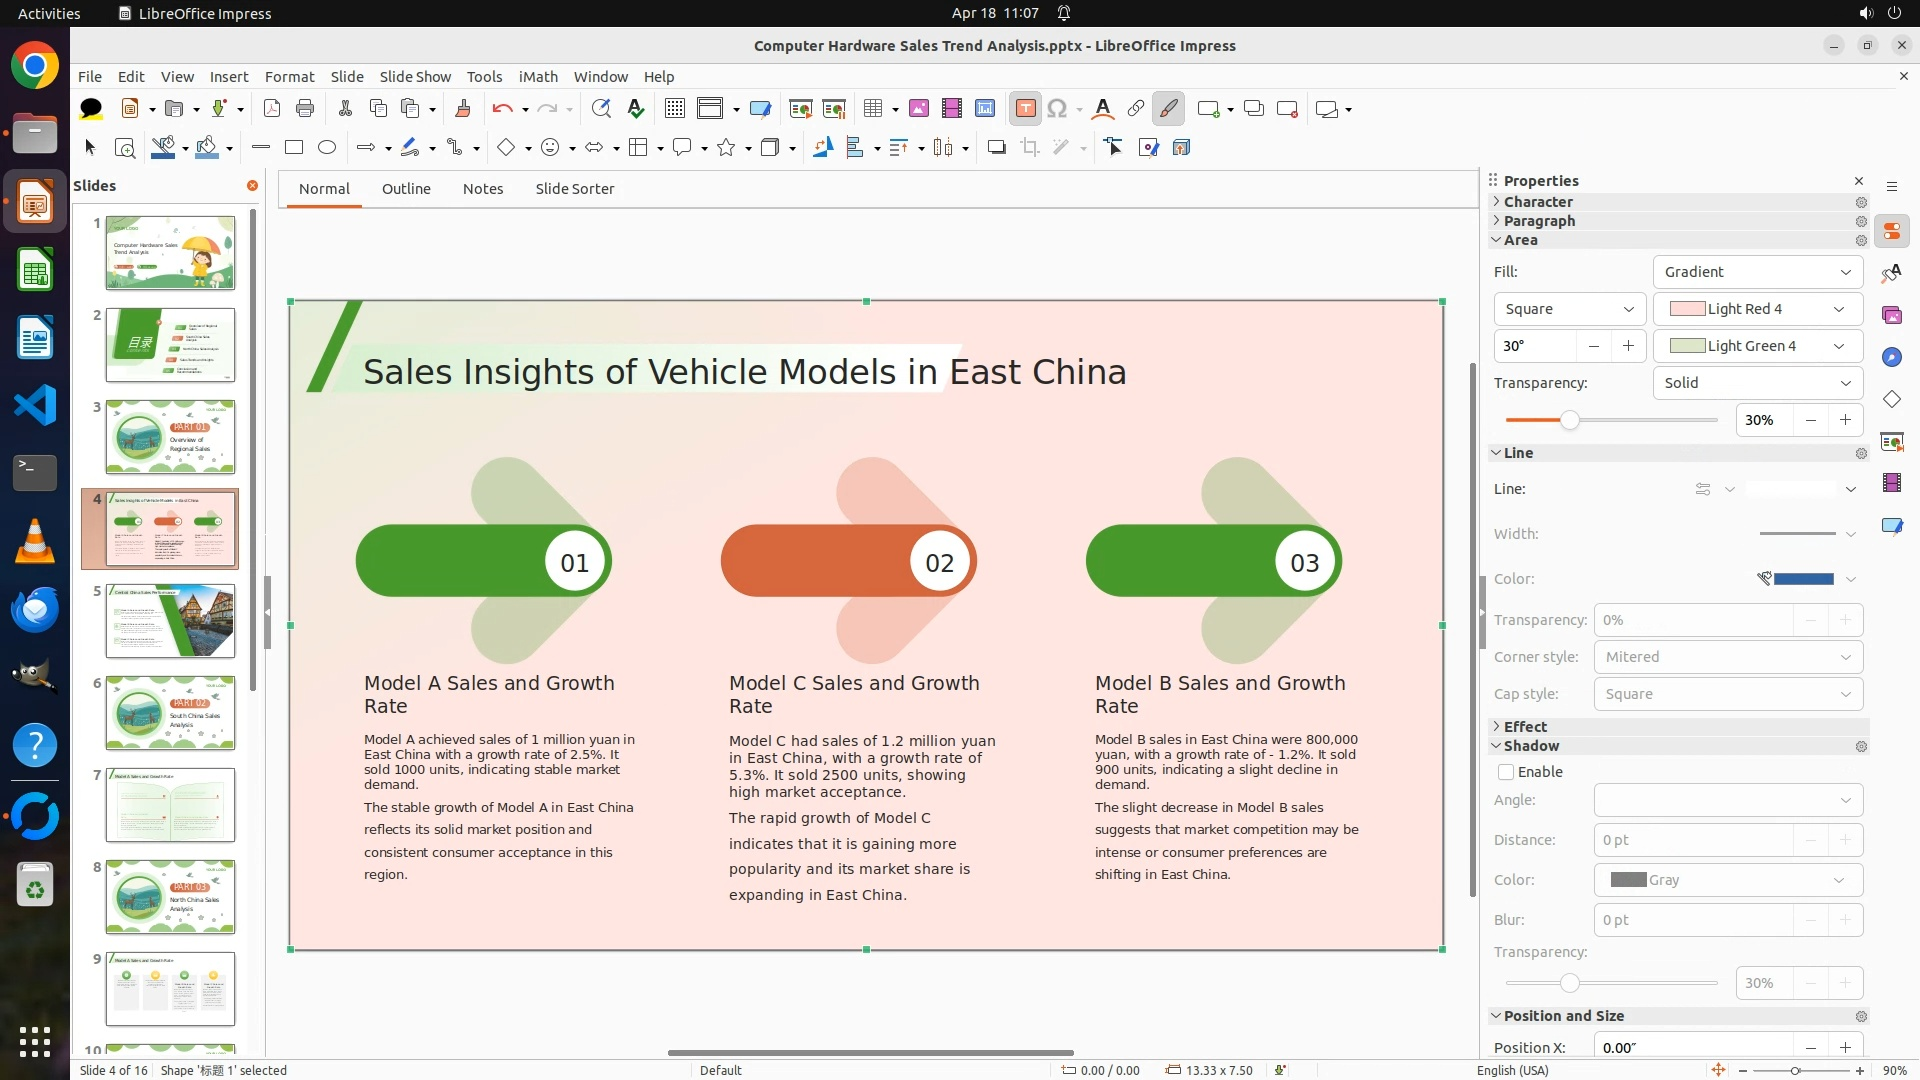This screenshot has width=1920, height=1080.
Task: Expand the Character section
Action: click(1538, 202)
